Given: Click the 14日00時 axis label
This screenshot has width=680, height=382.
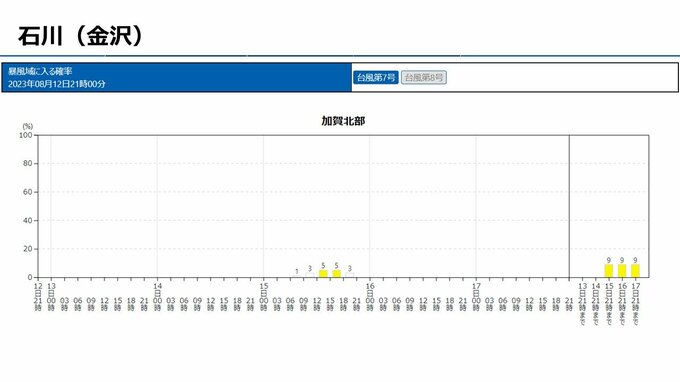Looking at the screenshot, I should click(x=157, y=297).
